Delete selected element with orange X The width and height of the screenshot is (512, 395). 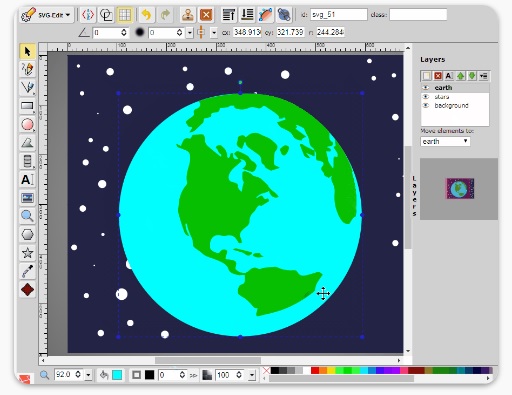[x=206, y=15]
